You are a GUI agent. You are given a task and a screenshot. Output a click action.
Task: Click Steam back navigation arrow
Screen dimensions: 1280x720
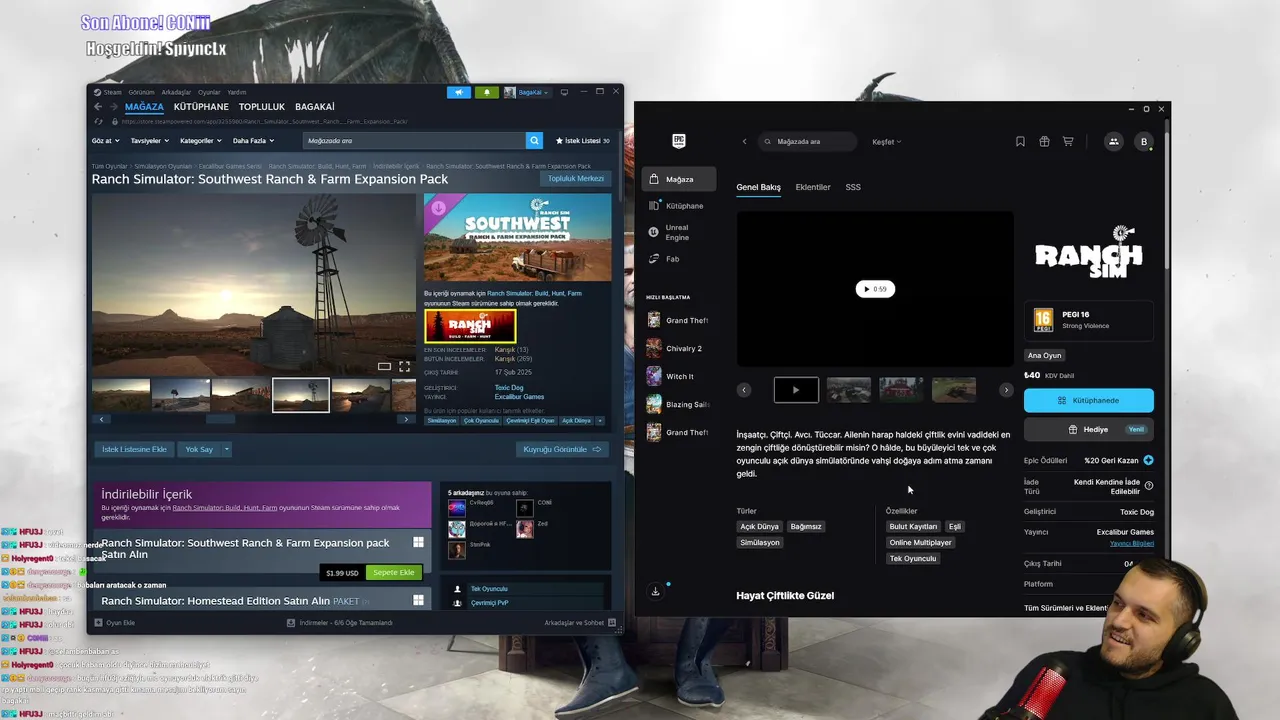pos(98,107)
